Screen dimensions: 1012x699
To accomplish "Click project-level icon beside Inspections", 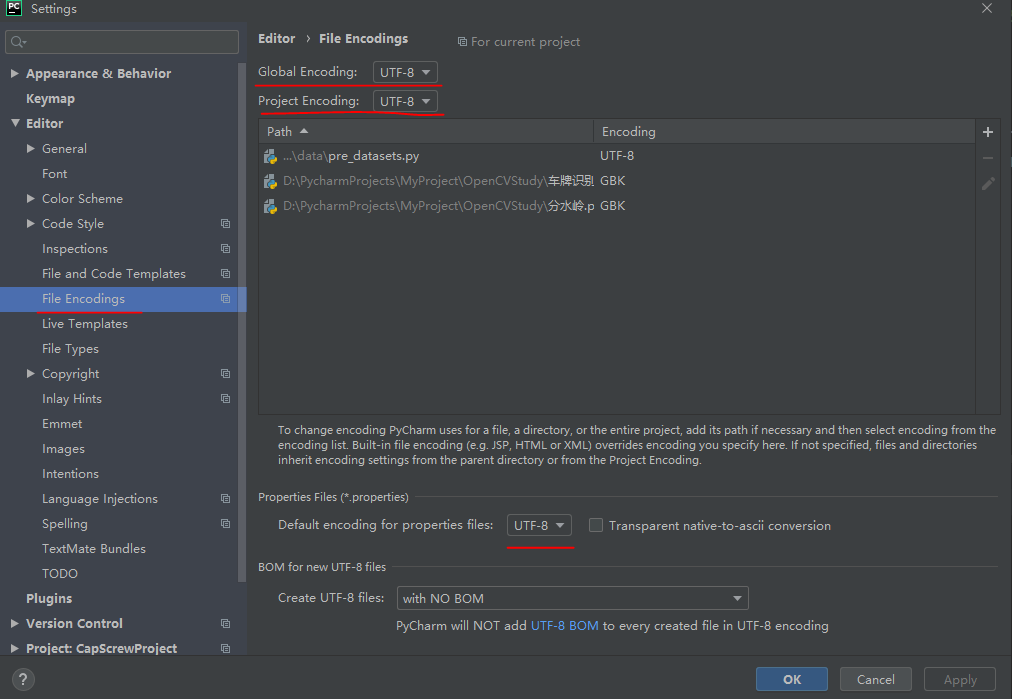I will tap(225, 248).
